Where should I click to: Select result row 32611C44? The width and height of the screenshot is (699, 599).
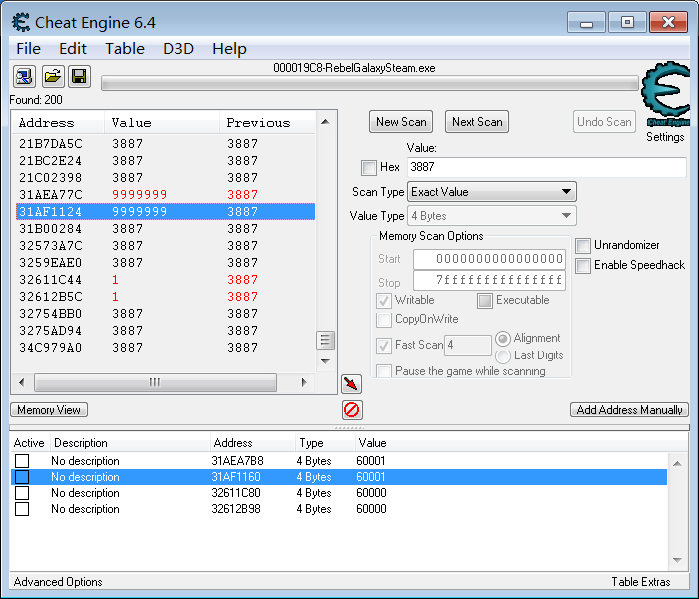(x=165, y=280)
